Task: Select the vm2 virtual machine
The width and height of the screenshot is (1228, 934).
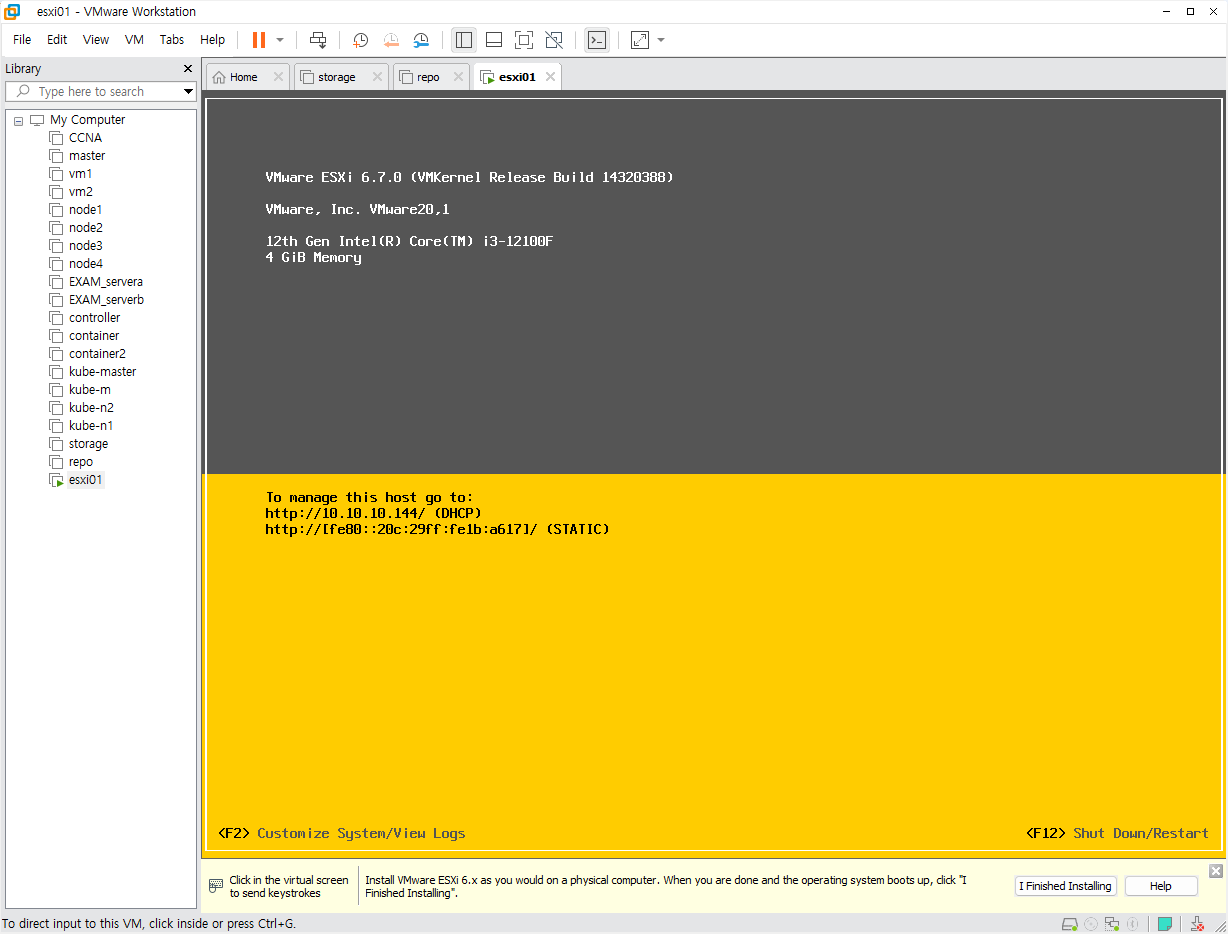Action: [x=80, y=192]
